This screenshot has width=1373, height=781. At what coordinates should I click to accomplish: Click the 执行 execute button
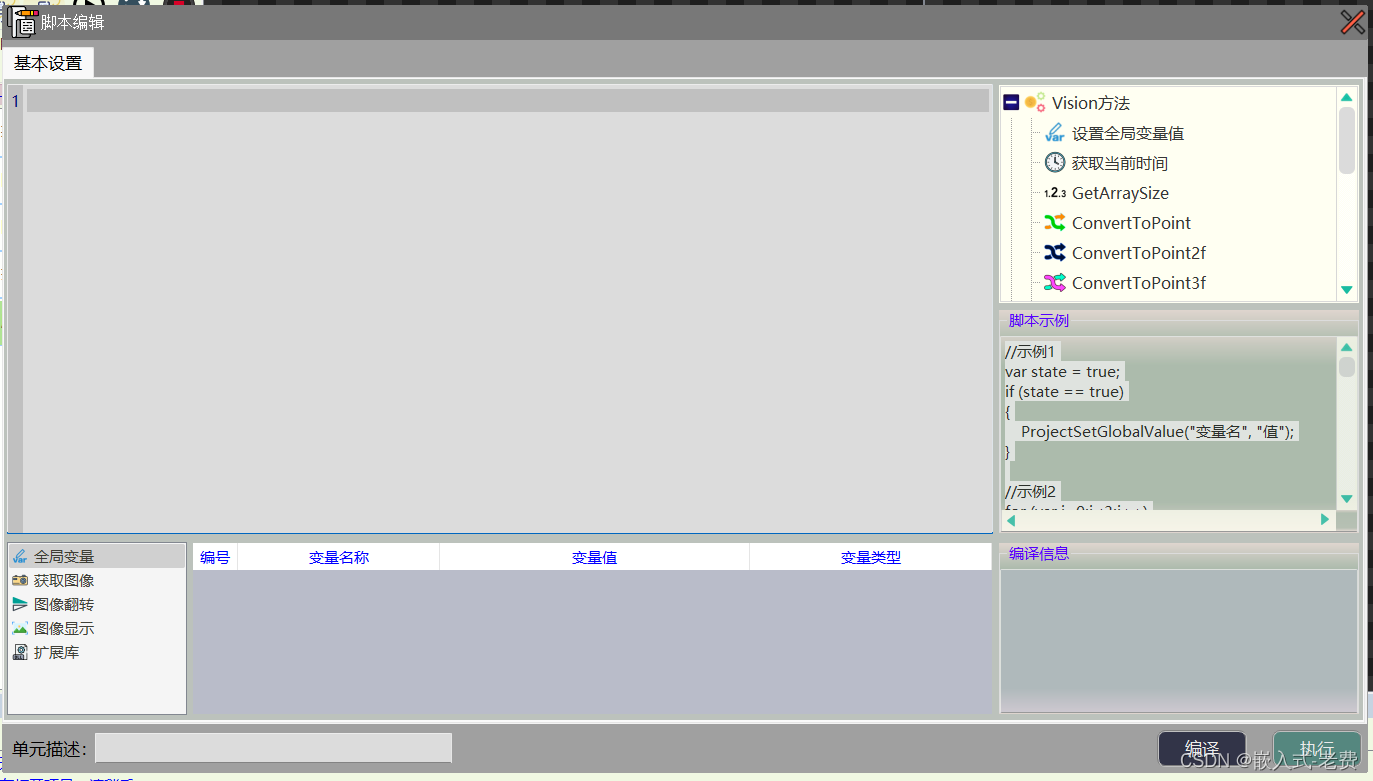point(1317,749)
